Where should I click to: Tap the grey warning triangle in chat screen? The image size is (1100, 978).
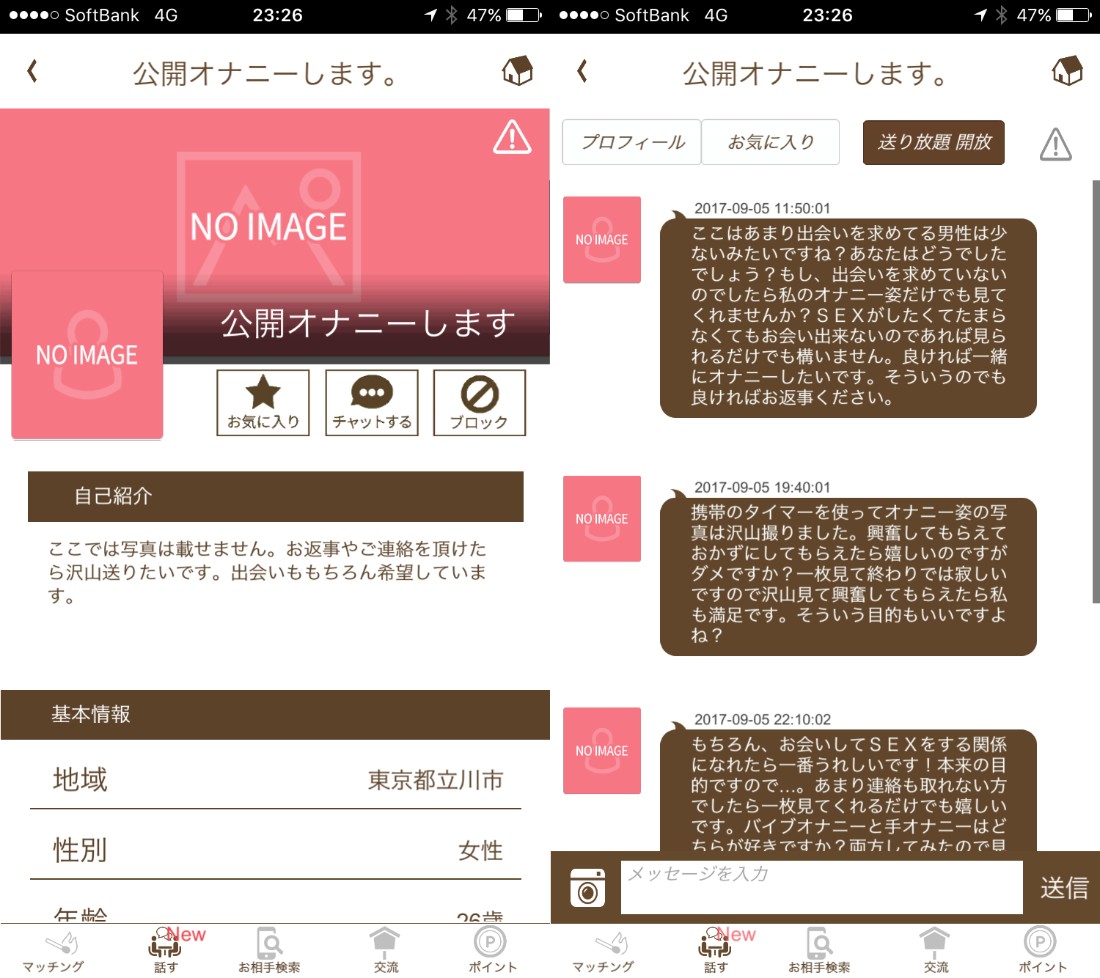click(1055, 145)
